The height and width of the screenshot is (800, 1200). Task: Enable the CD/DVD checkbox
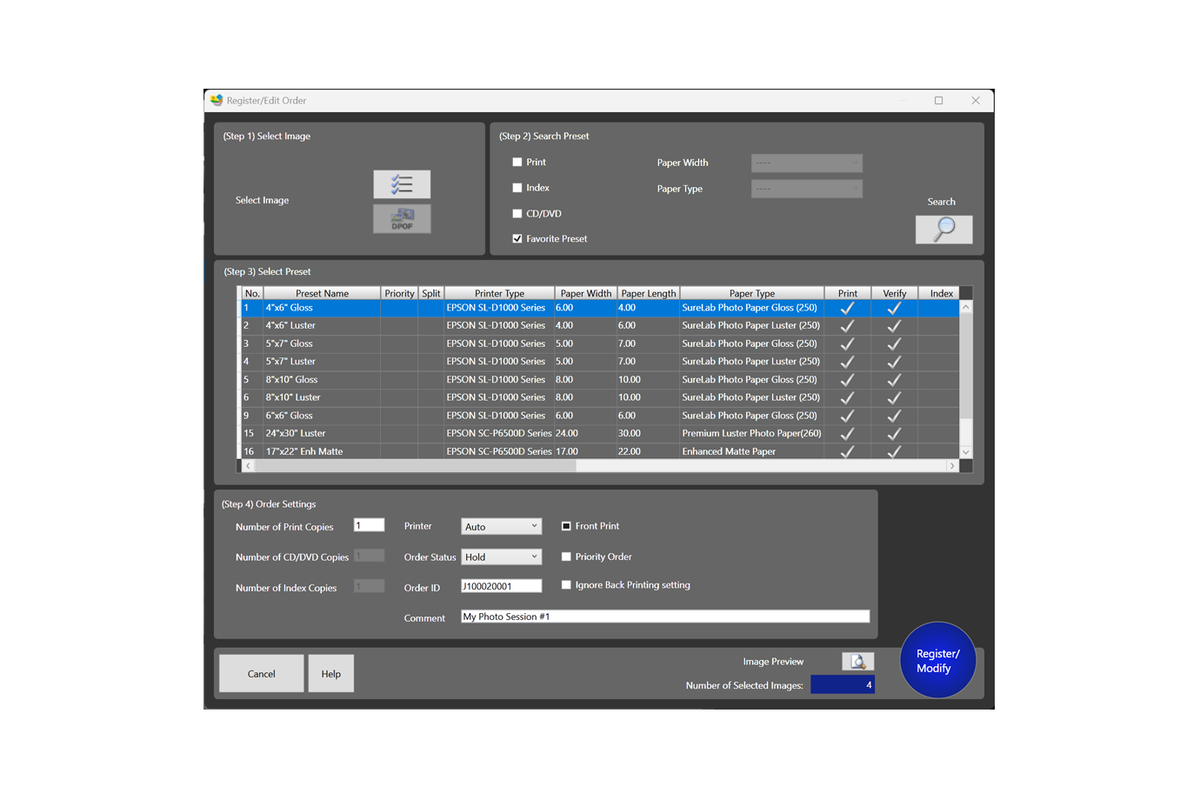pos(517,214)
